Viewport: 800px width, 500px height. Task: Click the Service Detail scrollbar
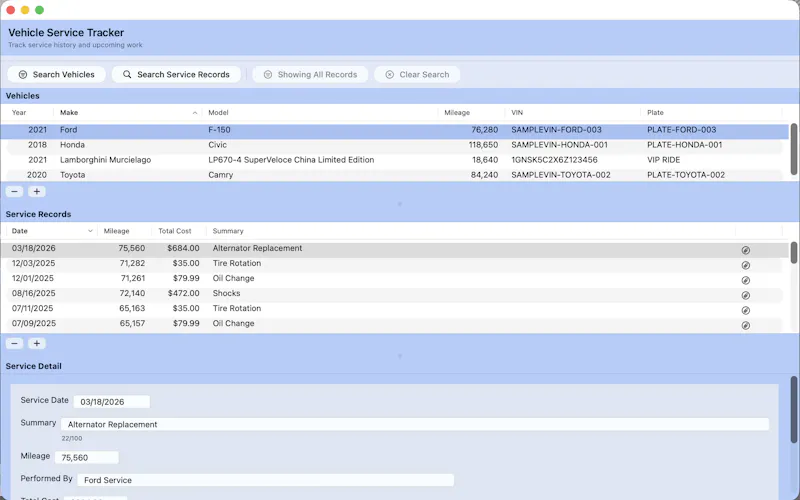click(x=794, y=410)
